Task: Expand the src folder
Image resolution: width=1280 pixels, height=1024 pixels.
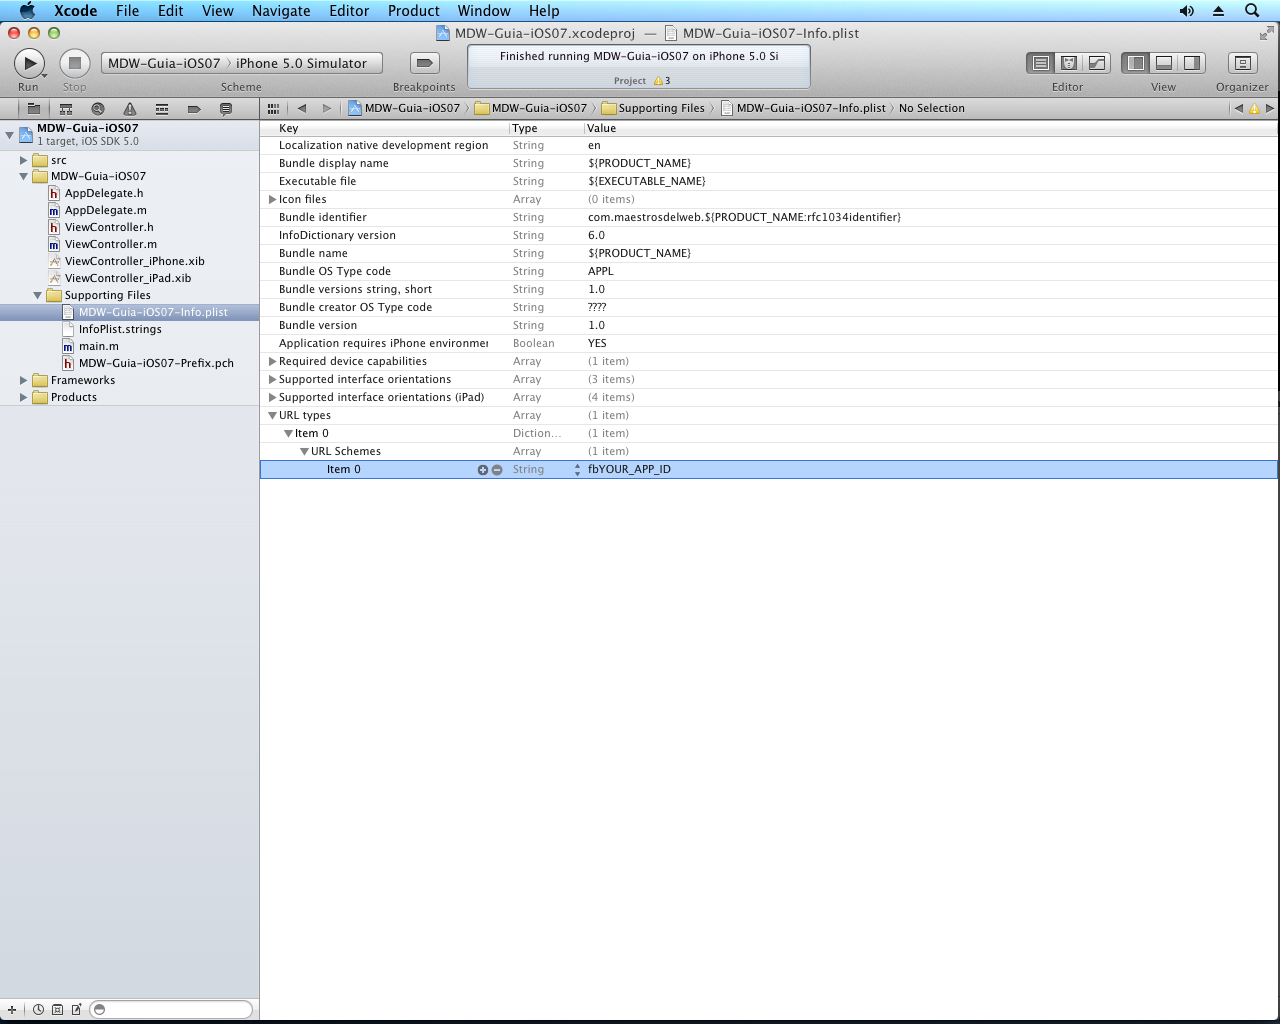Action: click(23, 160)
